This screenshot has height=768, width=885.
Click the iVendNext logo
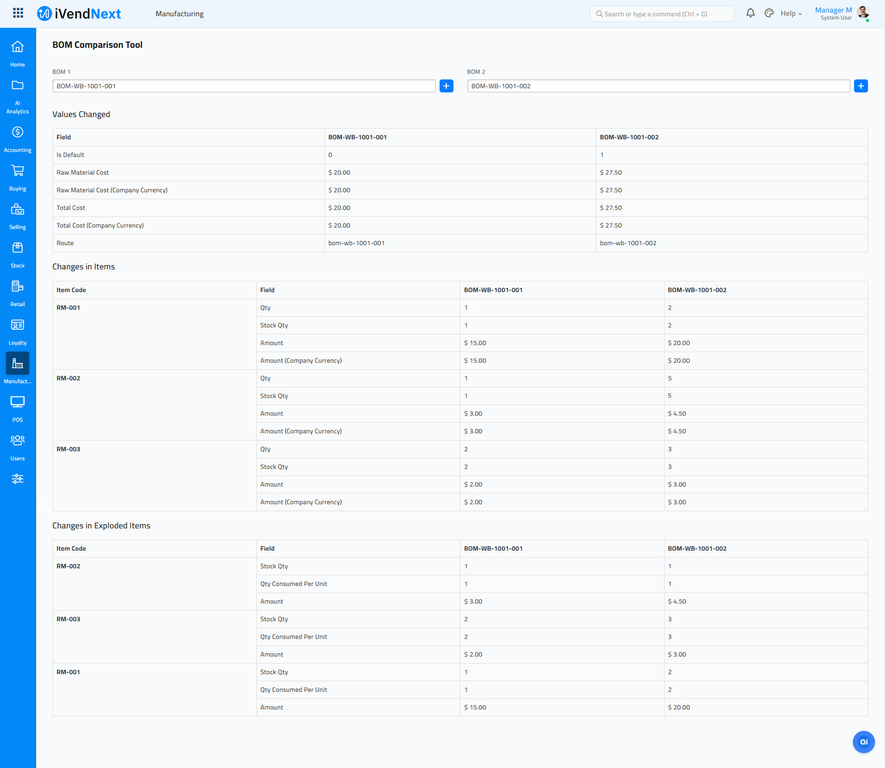[78, 14]
